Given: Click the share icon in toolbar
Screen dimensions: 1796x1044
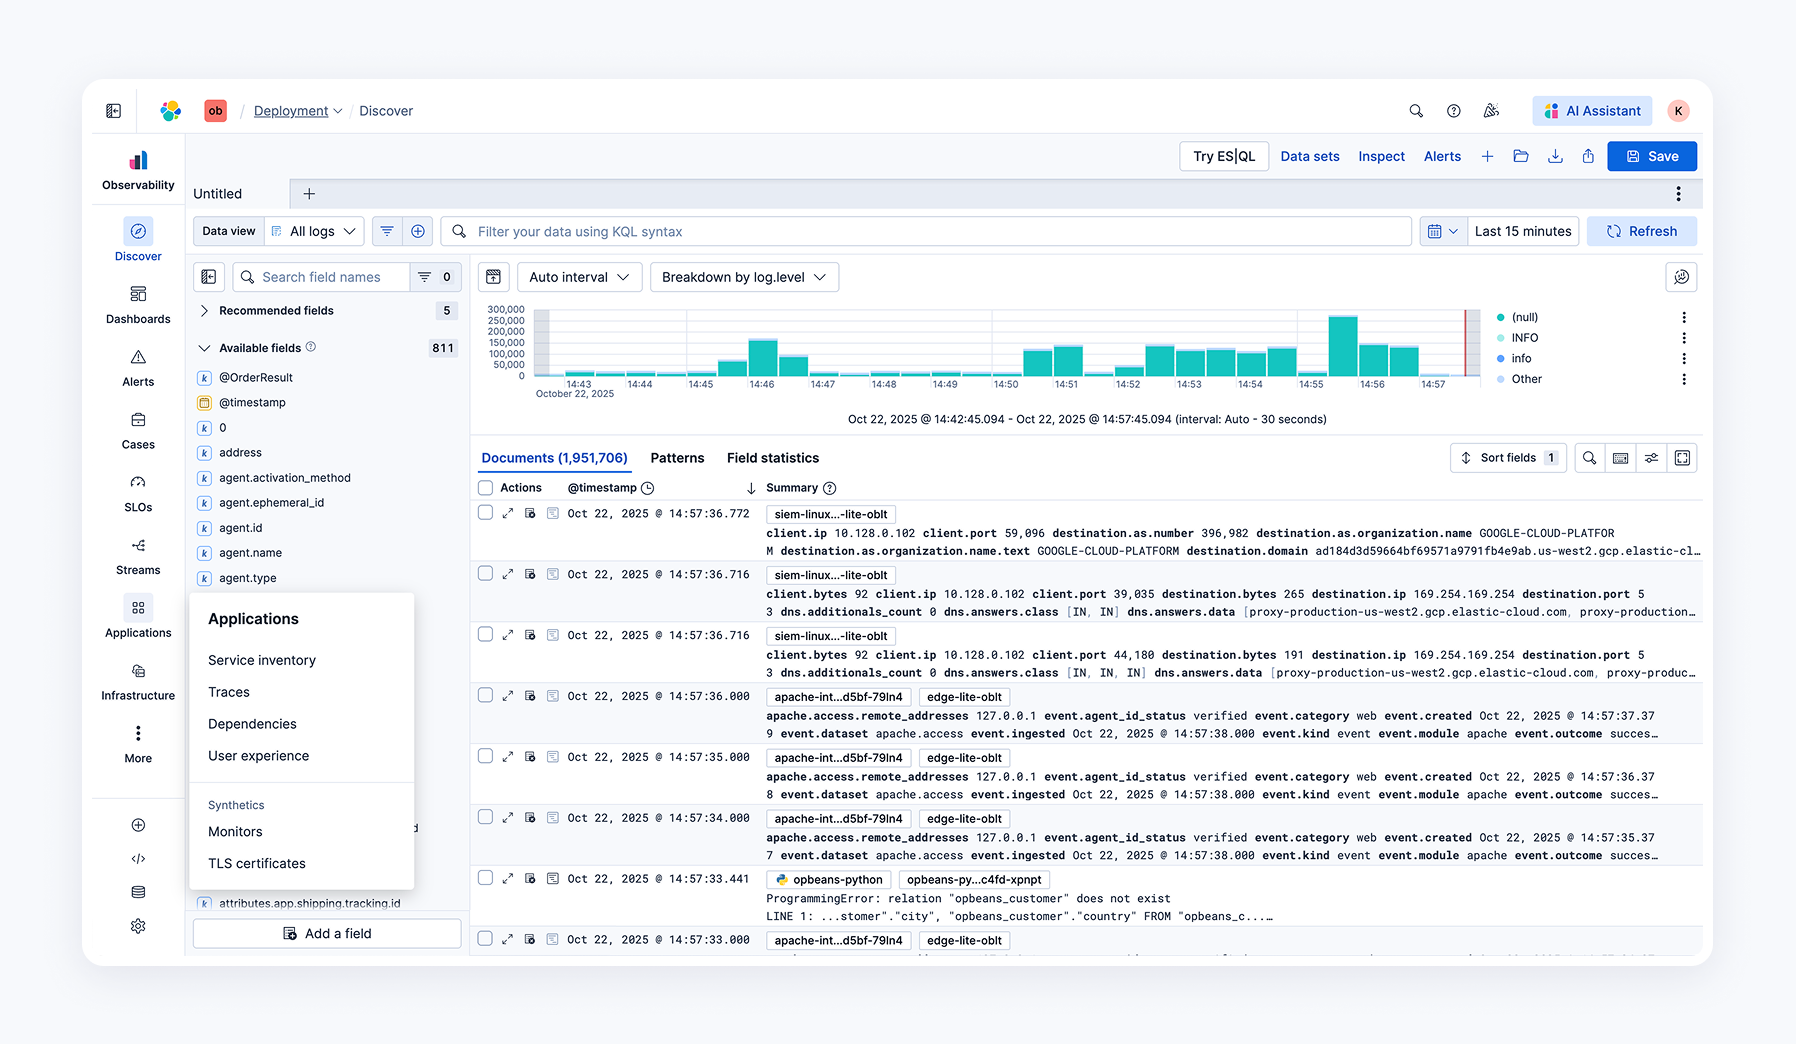Looking at the screenshot, I should coord(1588,156).
